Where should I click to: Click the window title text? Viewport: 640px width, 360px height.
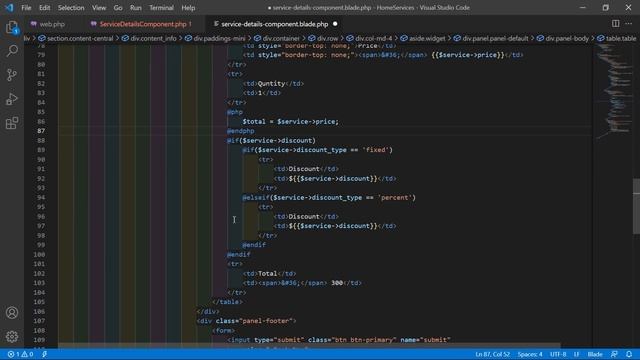[369, 8]
